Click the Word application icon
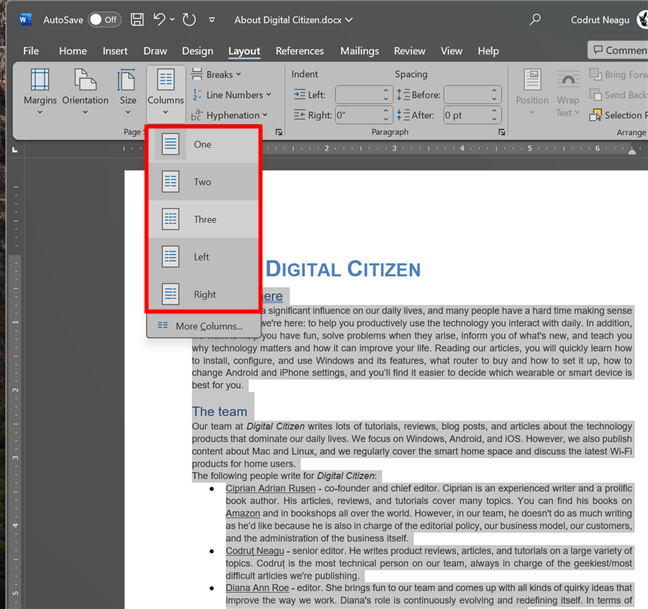 tap(25, 19)
